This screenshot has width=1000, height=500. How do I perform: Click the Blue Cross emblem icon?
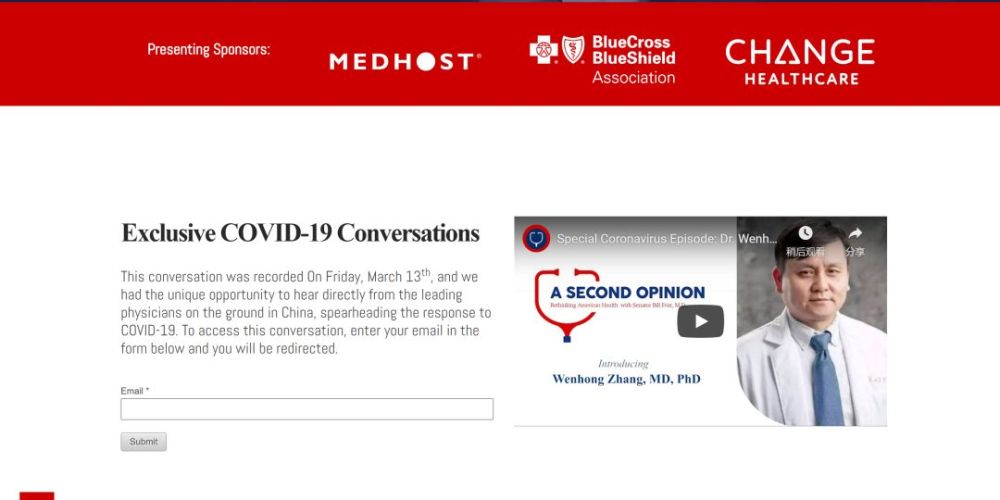(x=543, y=50)
